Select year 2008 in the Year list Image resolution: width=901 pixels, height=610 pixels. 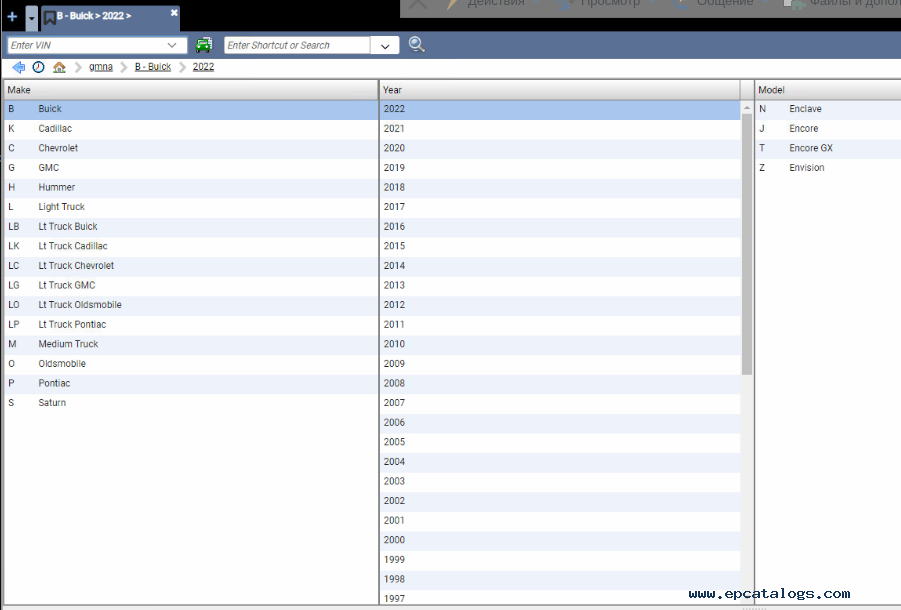(560, 383)
